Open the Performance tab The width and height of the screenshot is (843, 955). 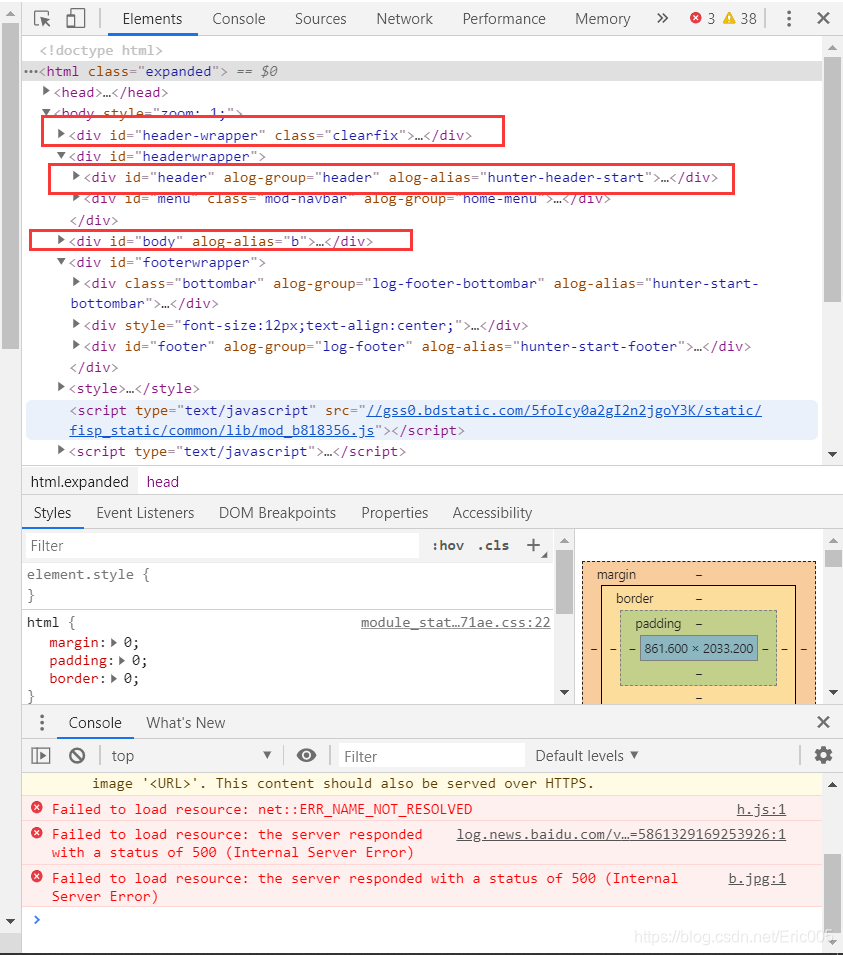504,19
